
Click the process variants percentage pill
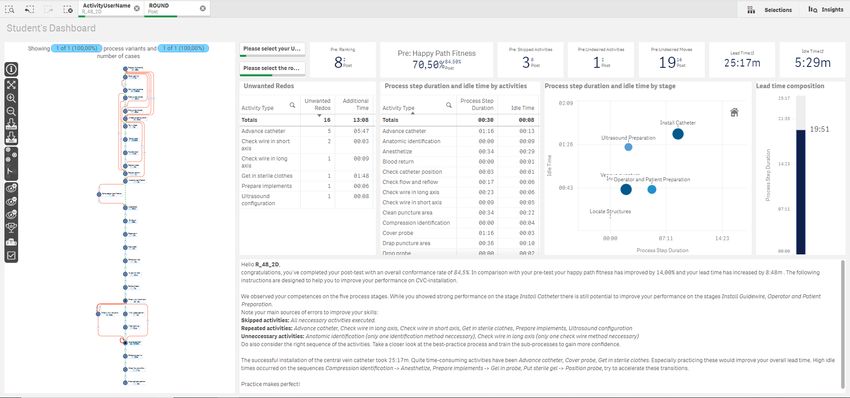coord(77,49)
